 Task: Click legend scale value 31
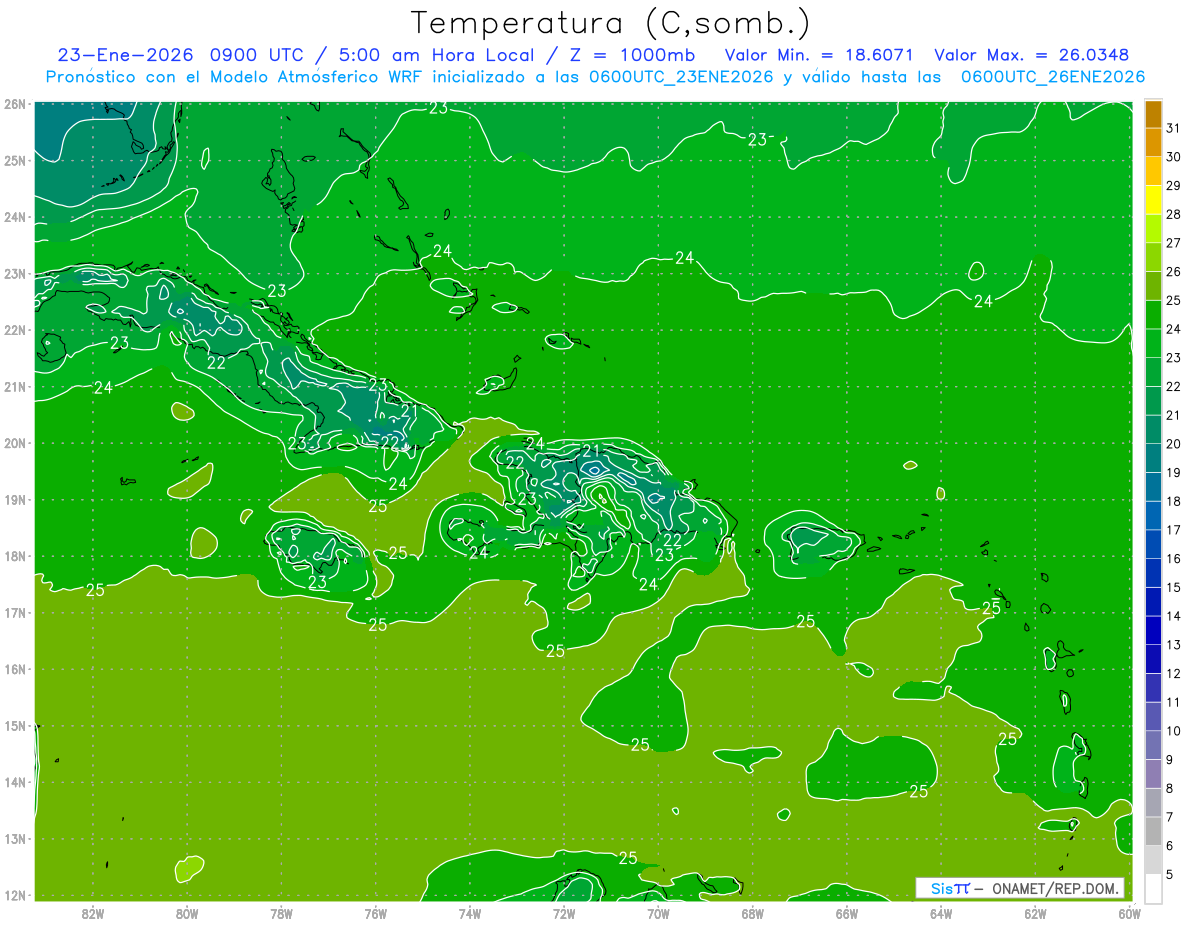1173,128
